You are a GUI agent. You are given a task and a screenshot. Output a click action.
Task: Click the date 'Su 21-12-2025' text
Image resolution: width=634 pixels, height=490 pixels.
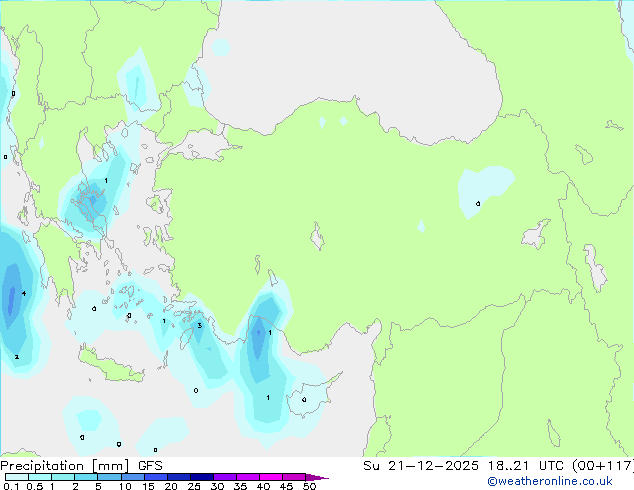pyautogui.click(x=421, y=466)
